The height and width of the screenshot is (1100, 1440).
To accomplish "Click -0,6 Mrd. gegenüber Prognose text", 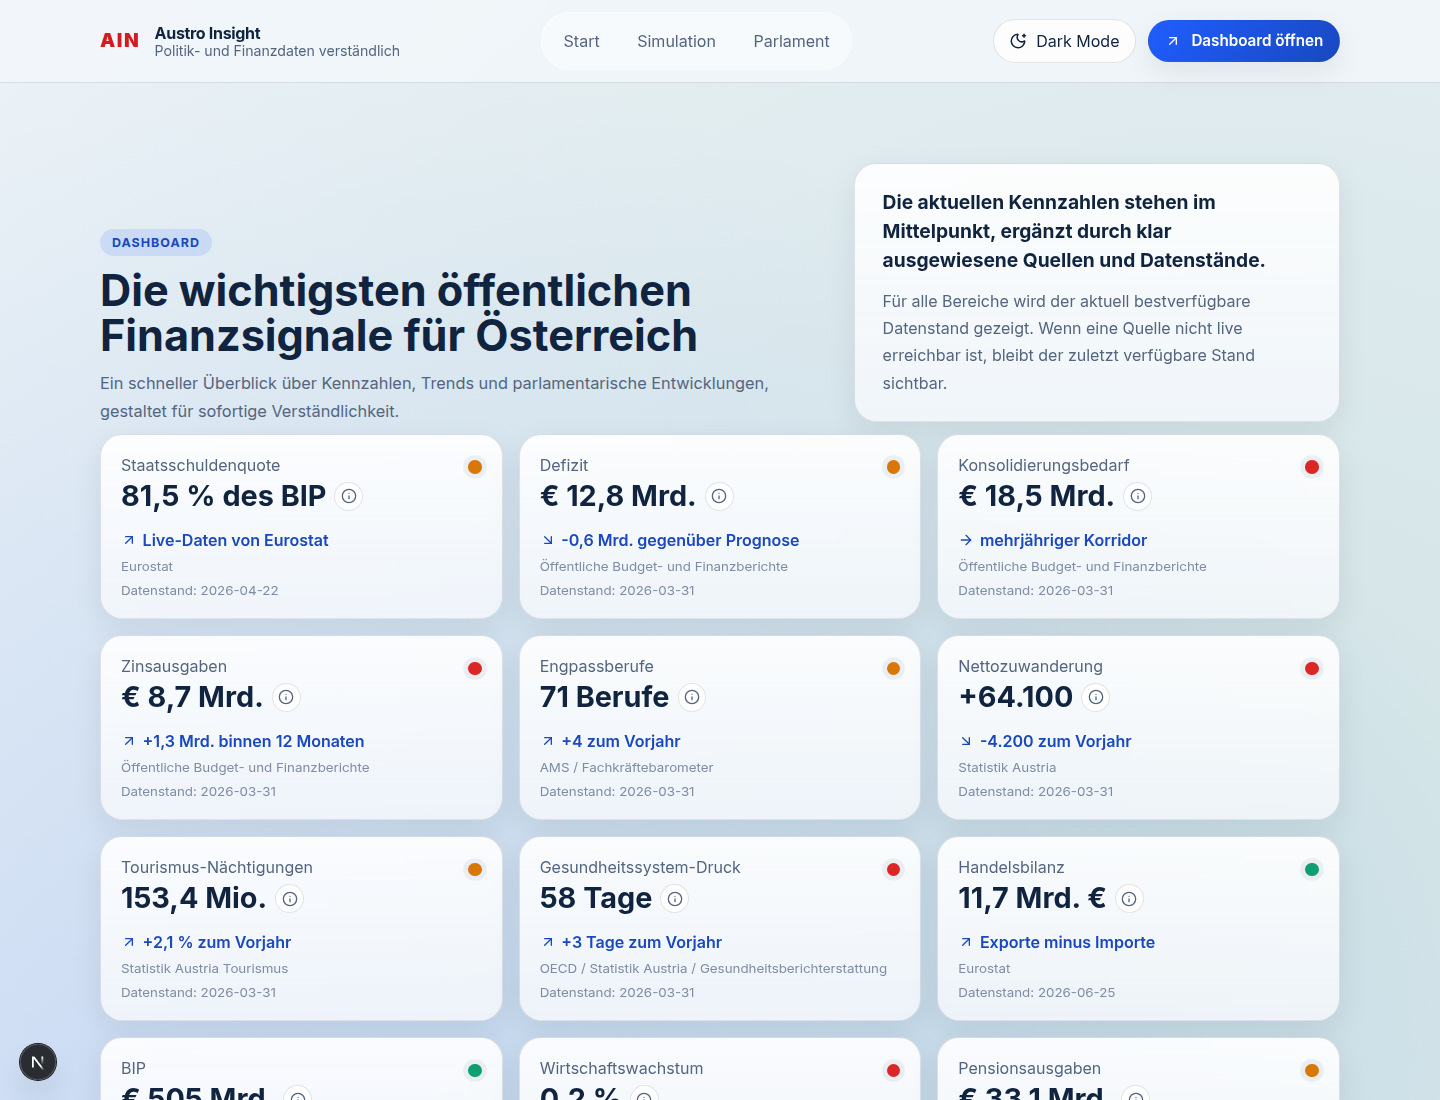I will [680, 540].
